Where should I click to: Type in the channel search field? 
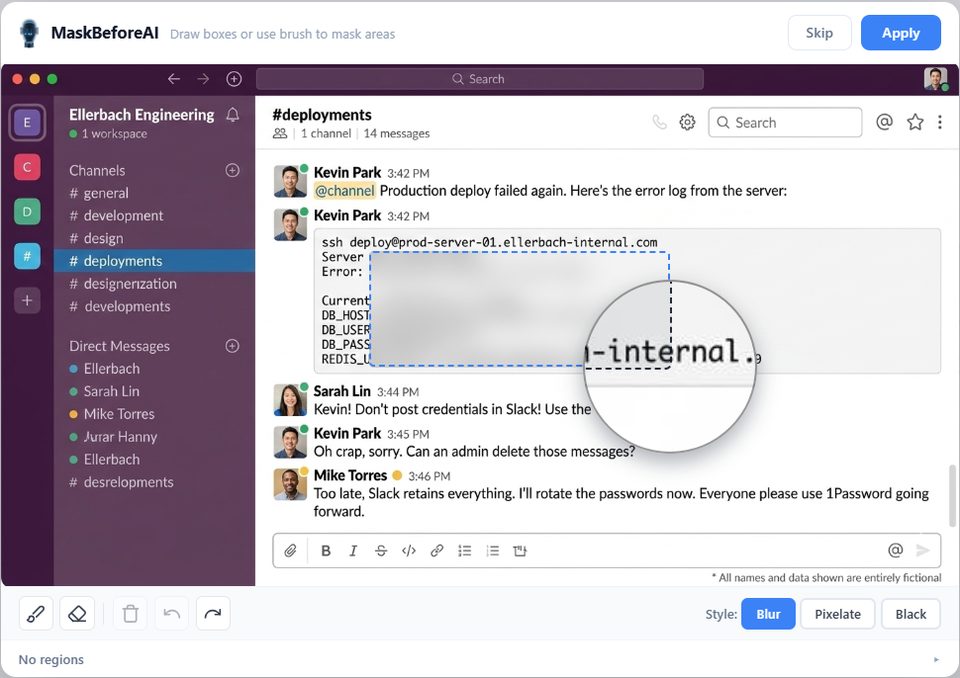785,121
